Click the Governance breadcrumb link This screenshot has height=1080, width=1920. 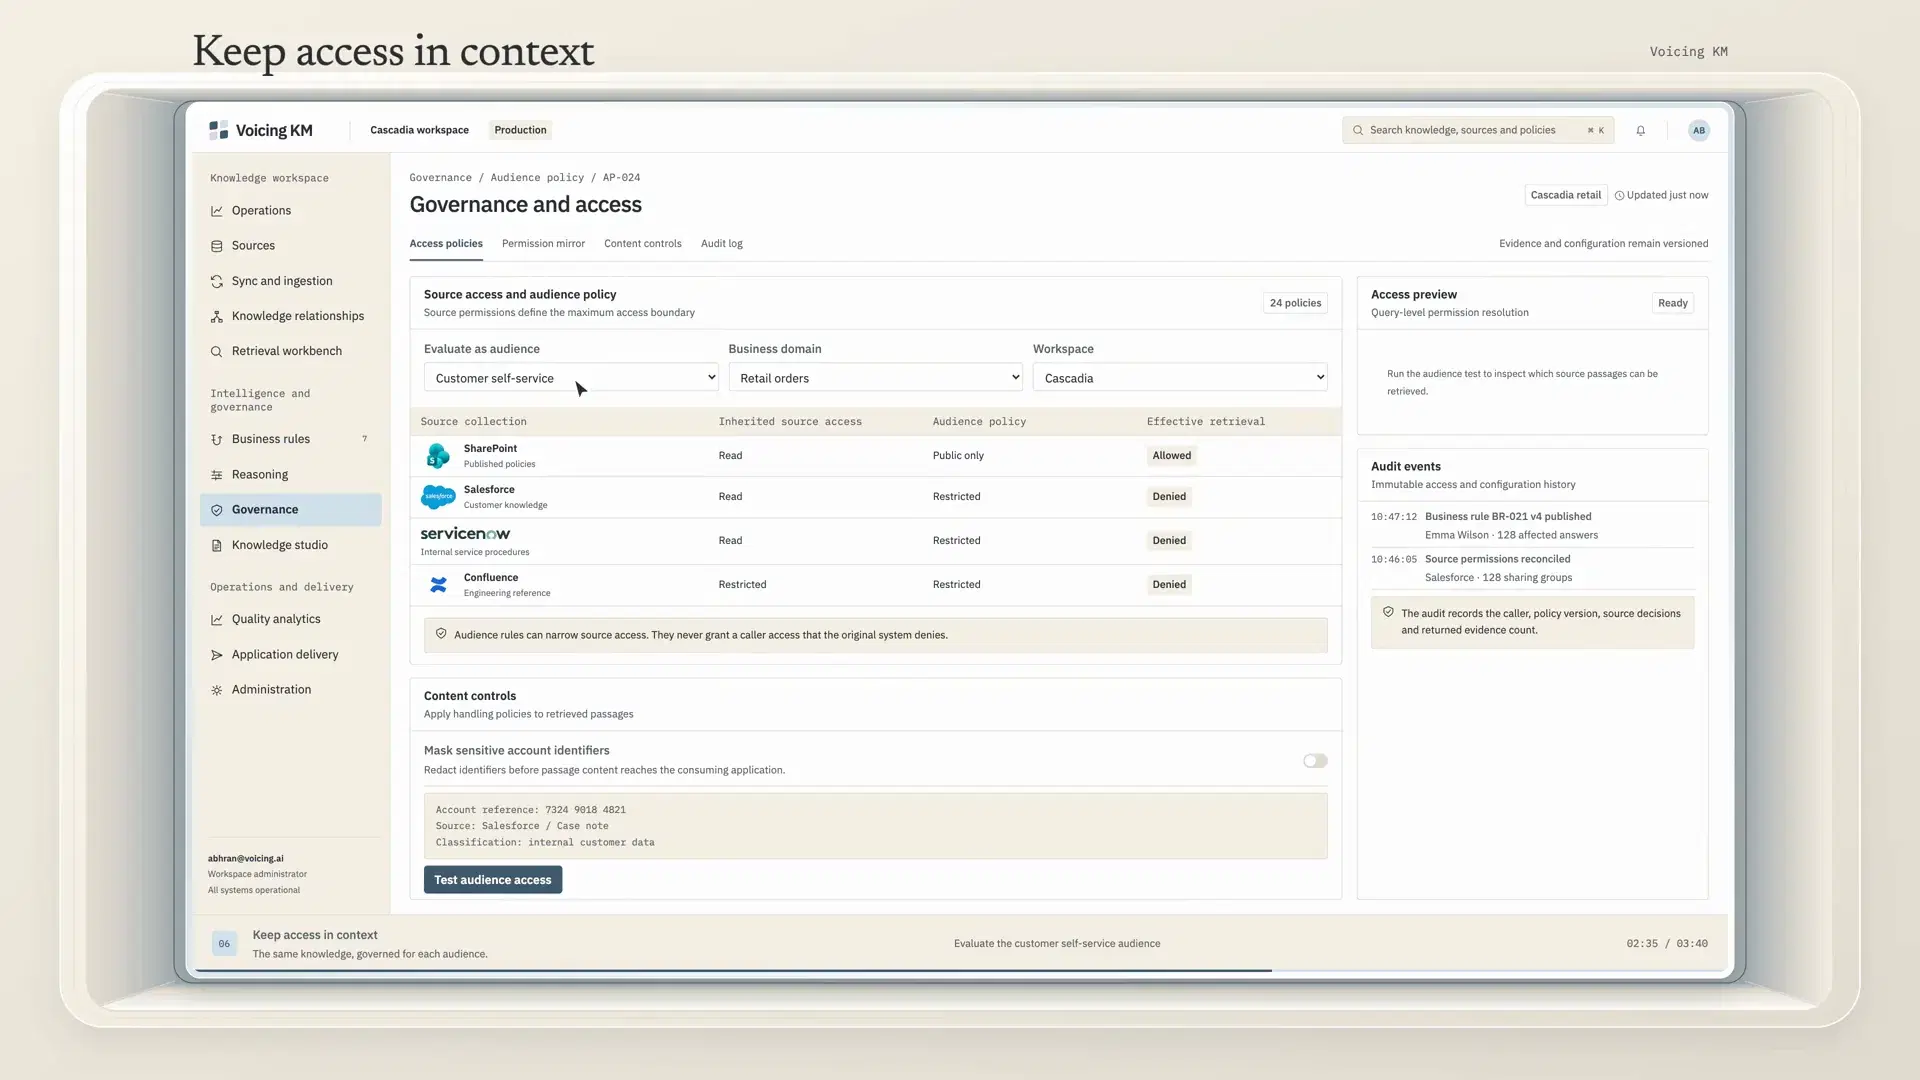440,178
